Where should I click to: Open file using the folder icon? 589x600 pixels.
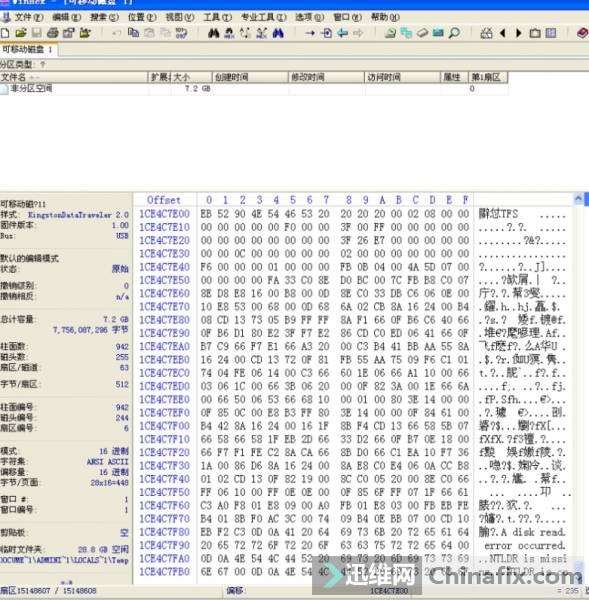pyautogui.click(x=21, y=33)
